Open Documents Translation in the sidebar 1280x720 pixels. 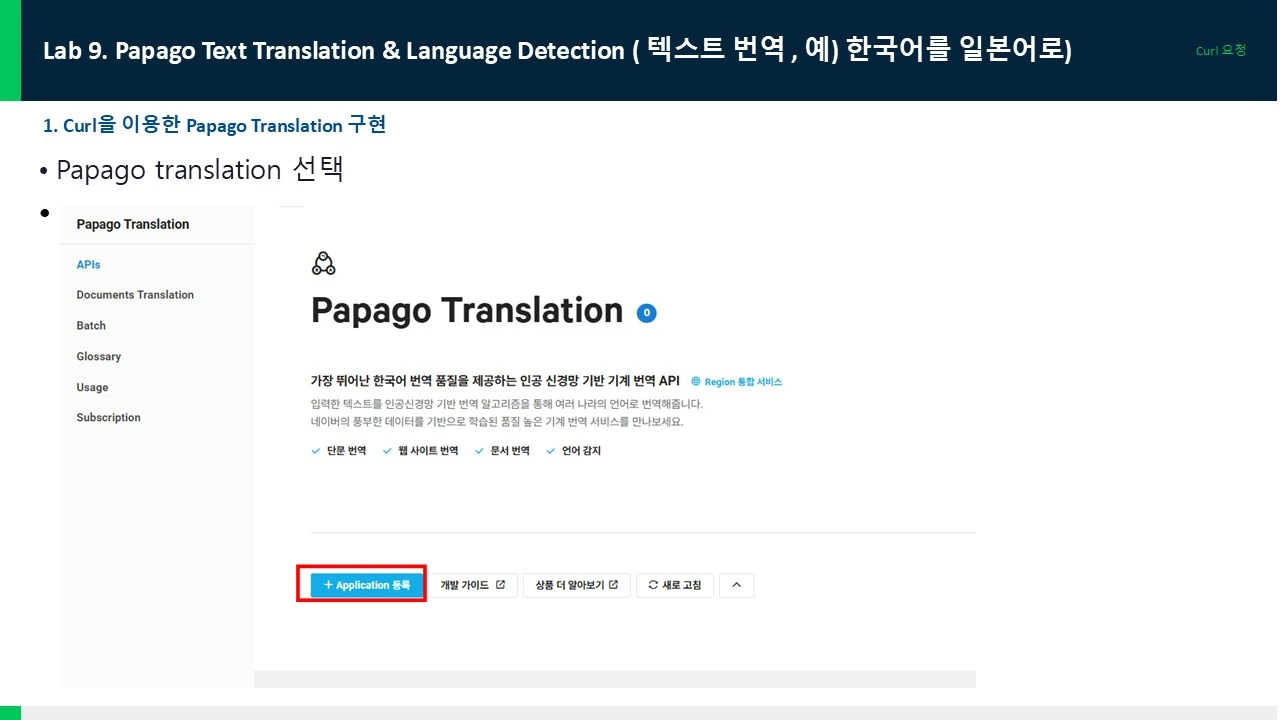(135, 295)
